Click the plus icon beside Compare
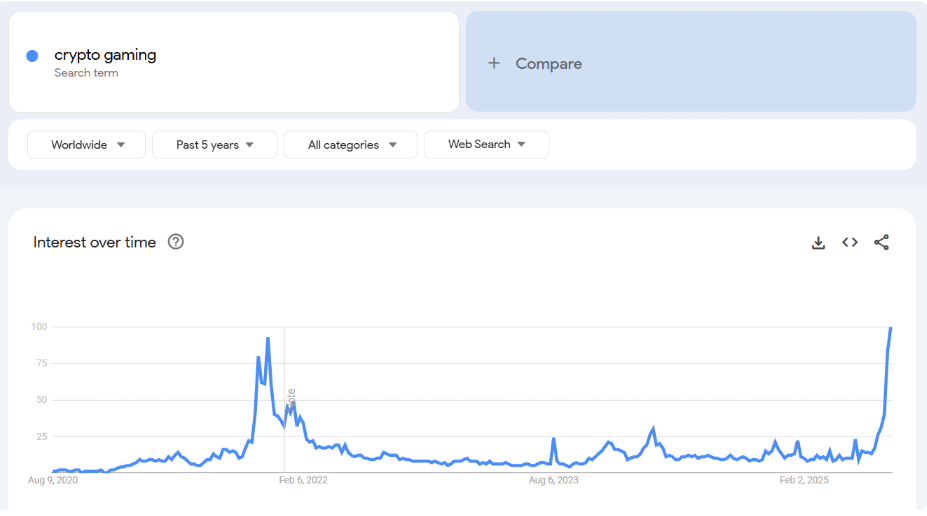The image size is (927, 516). 494,63
